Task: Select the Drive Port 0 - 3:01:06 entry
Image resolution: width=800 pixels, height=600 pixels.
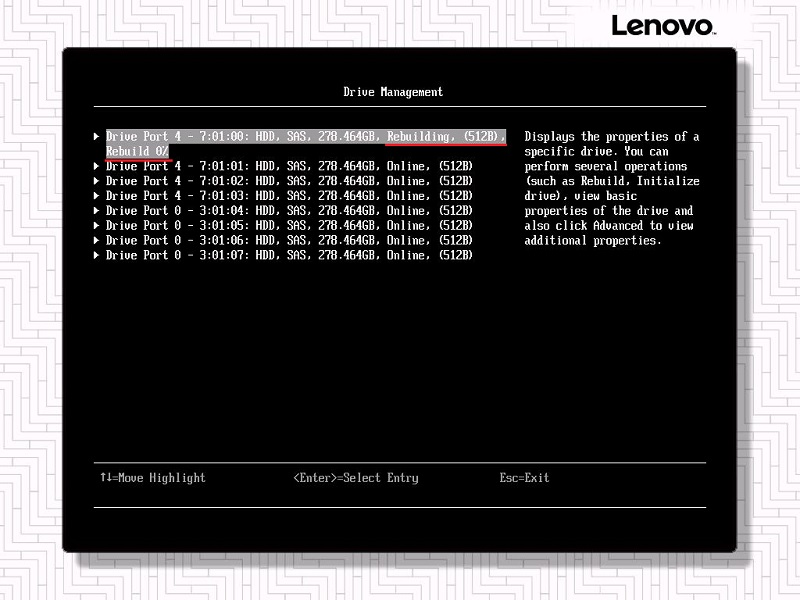Action: pyautogui.click(x=289, y=241)
